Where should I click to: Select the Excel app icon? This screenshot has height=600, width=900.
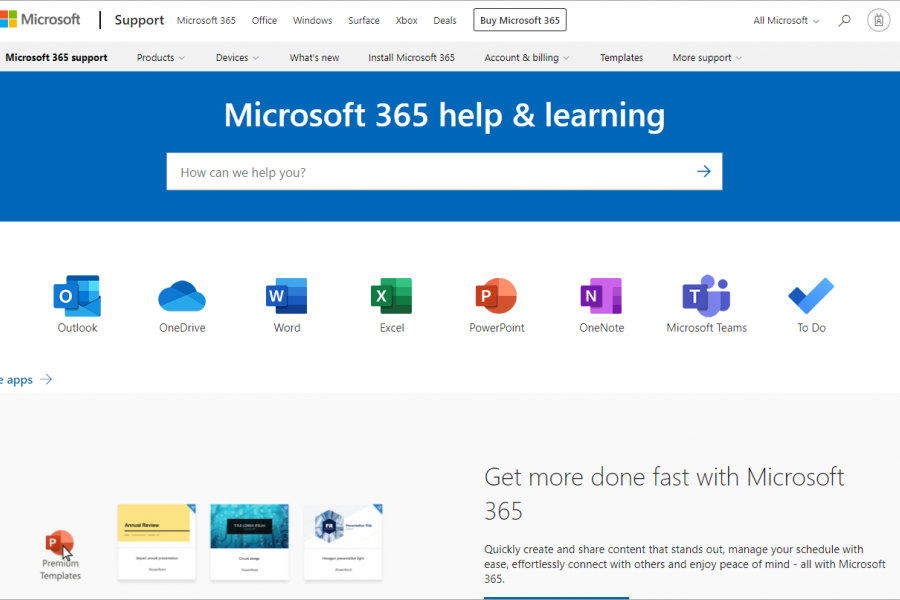click(392, 296)
